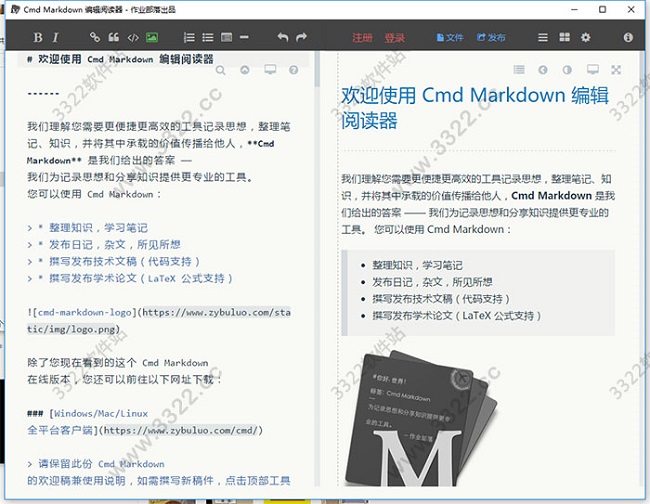The width and height of the screenshot is (650, 504).
Task: Apply italic formatting
Action: (x=56, y=38)
